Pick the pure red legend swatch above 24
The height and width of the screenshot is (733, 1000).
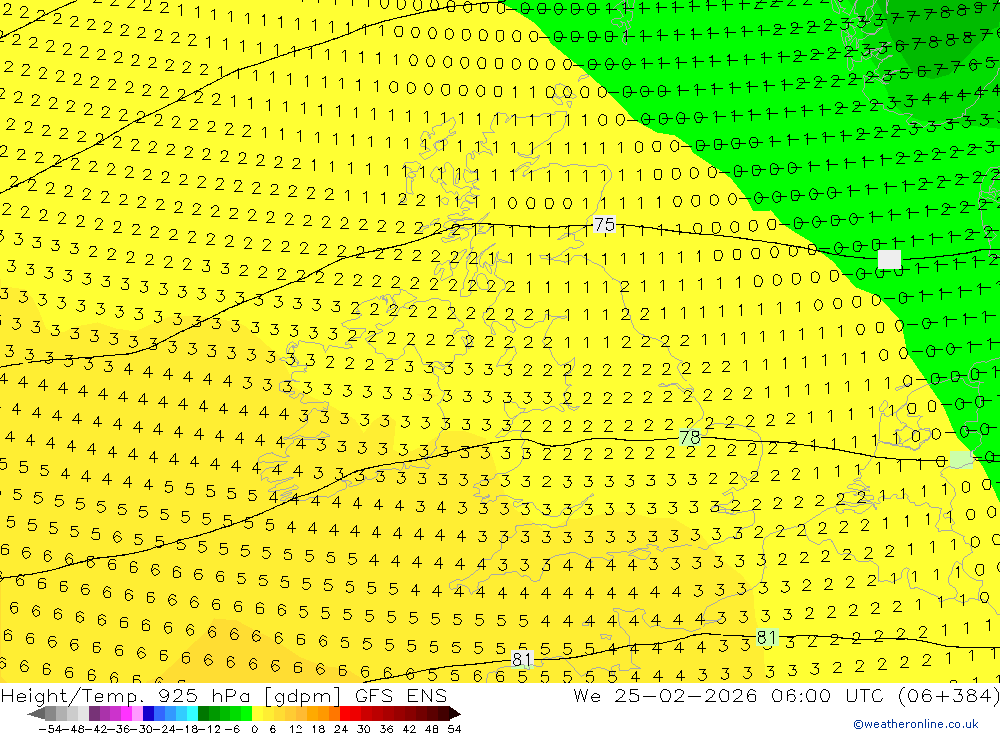point(345,714)
